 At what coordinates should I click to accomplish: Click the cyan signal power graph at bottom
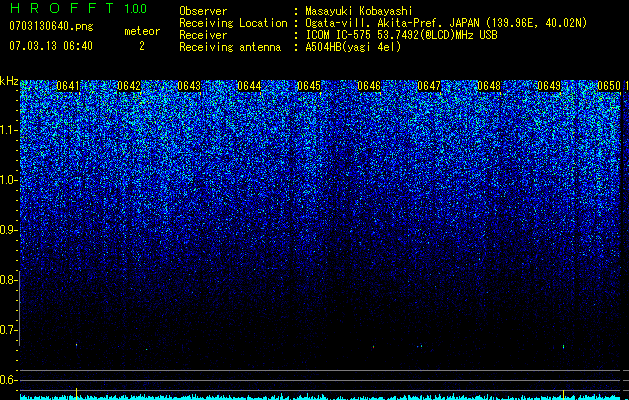click(x=320, y=397)
